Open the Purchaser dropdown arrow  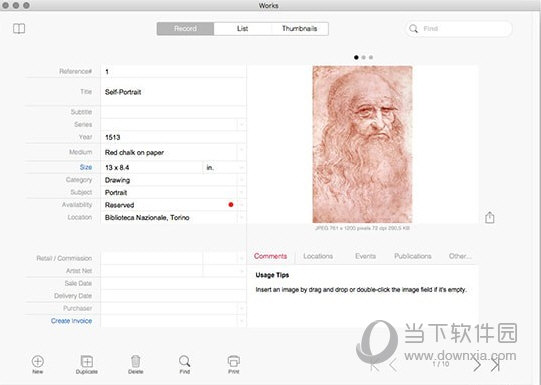242,308
